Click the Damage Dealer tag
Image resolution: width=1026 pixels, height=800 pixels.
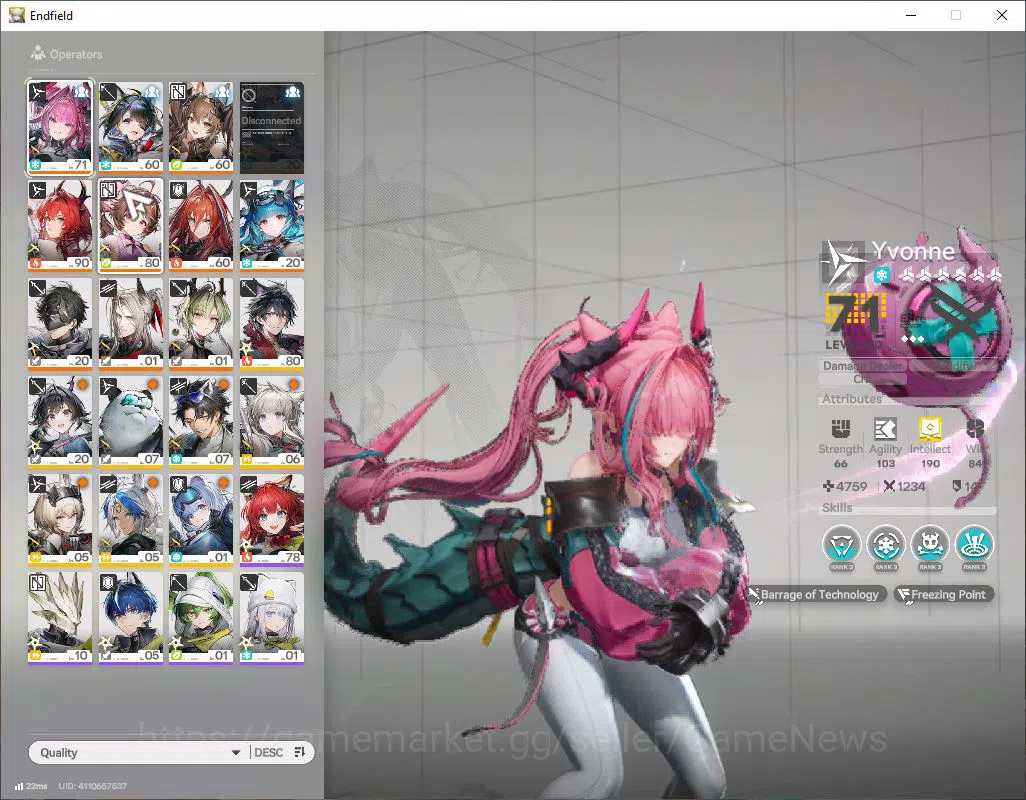coord(862,366)
